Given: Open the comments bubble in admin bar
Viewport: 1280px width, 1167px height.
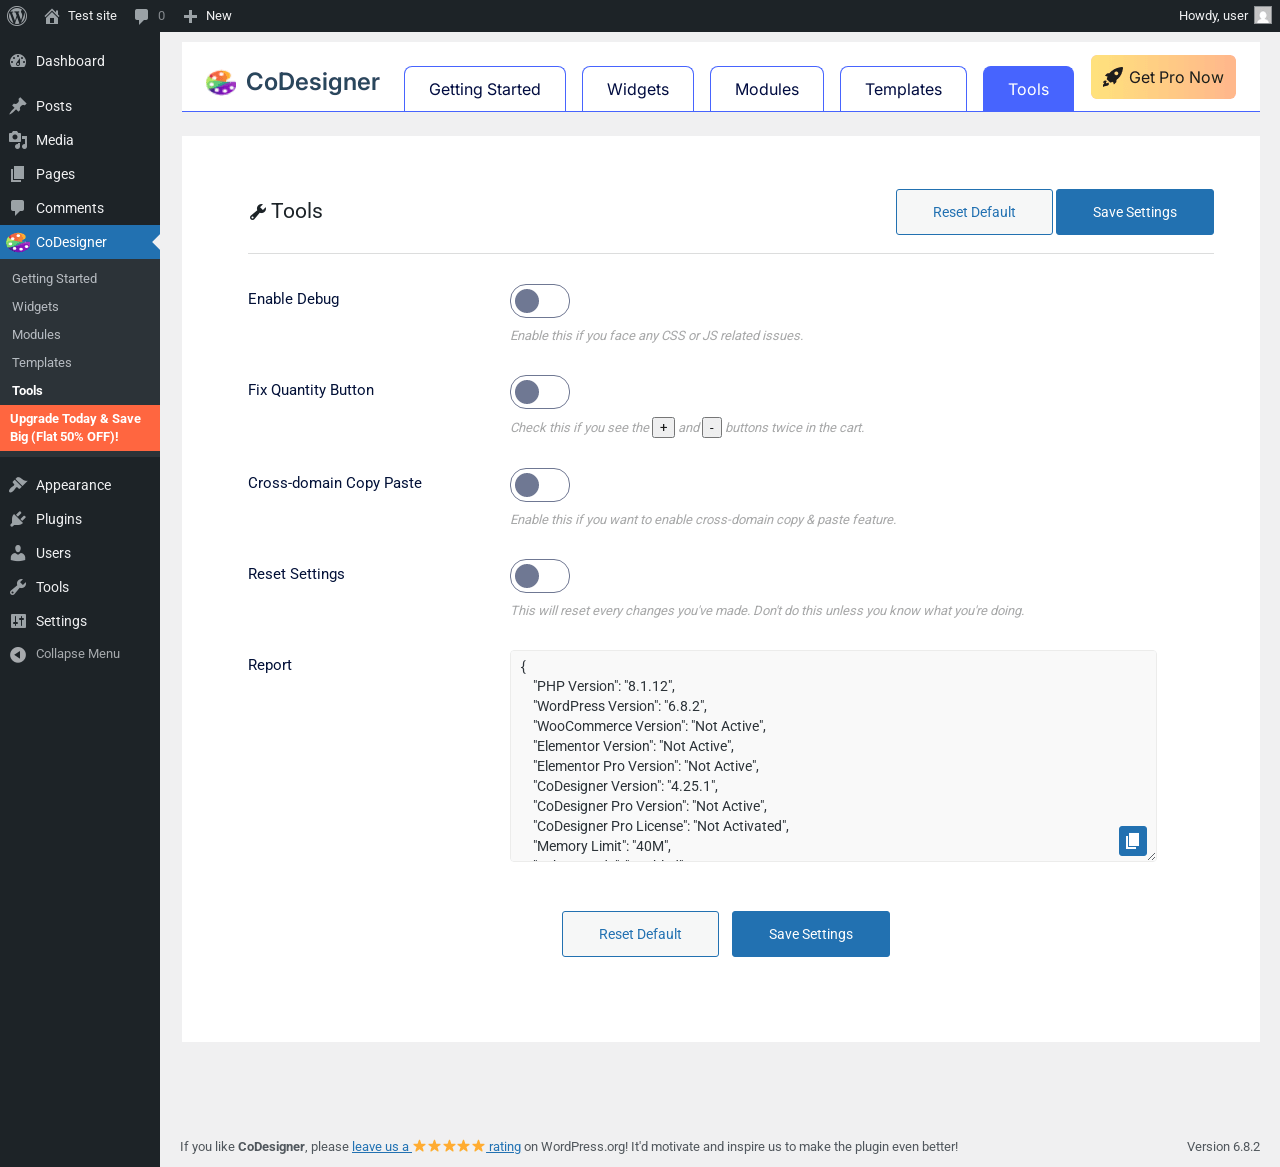Looking at the screenshot, I should coord(142,16).
